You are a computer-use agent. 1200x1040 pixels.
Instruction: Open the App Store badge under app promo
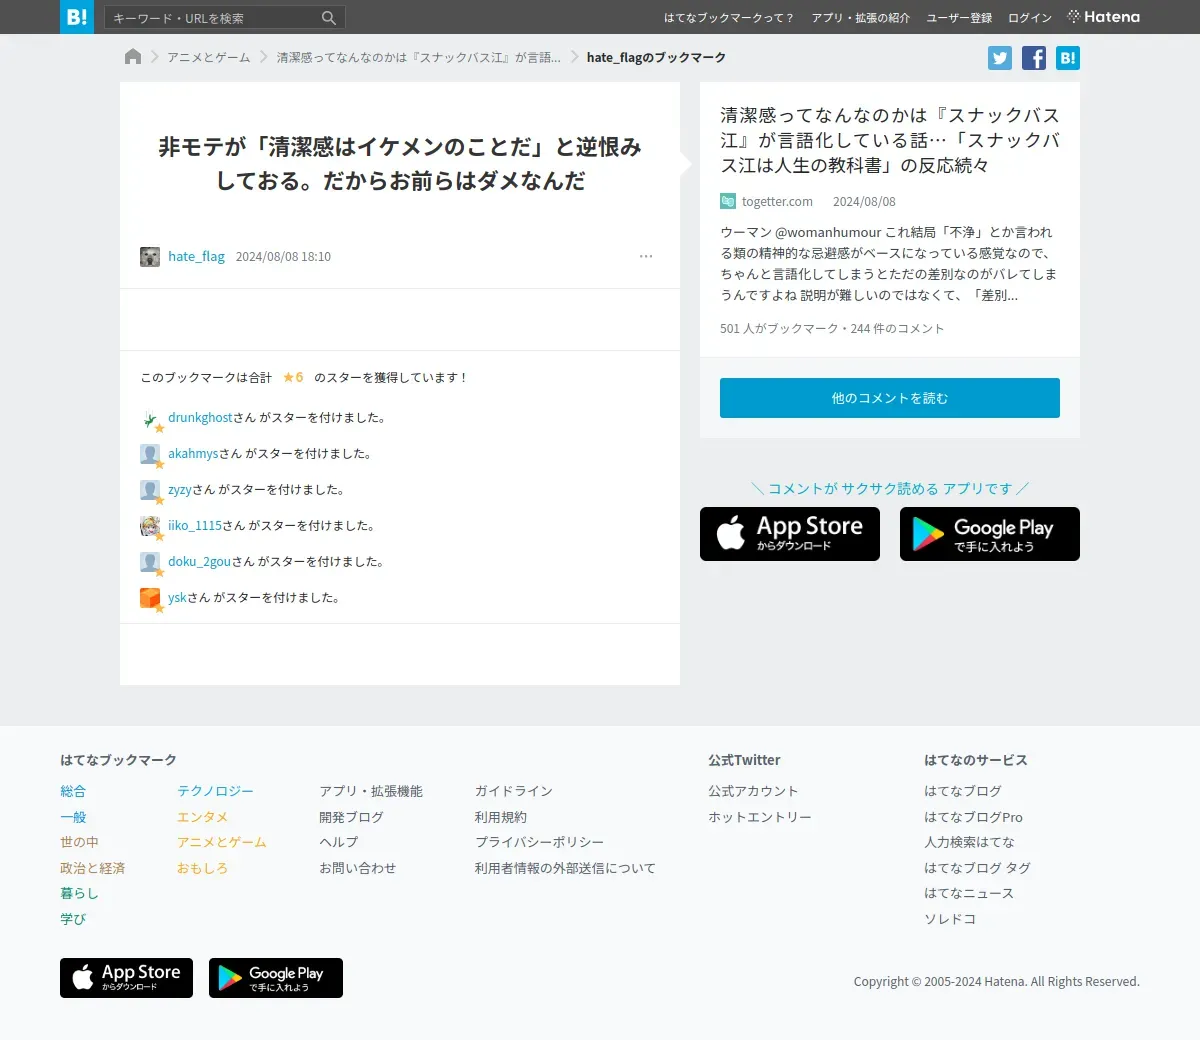click(x=790, y=534)
